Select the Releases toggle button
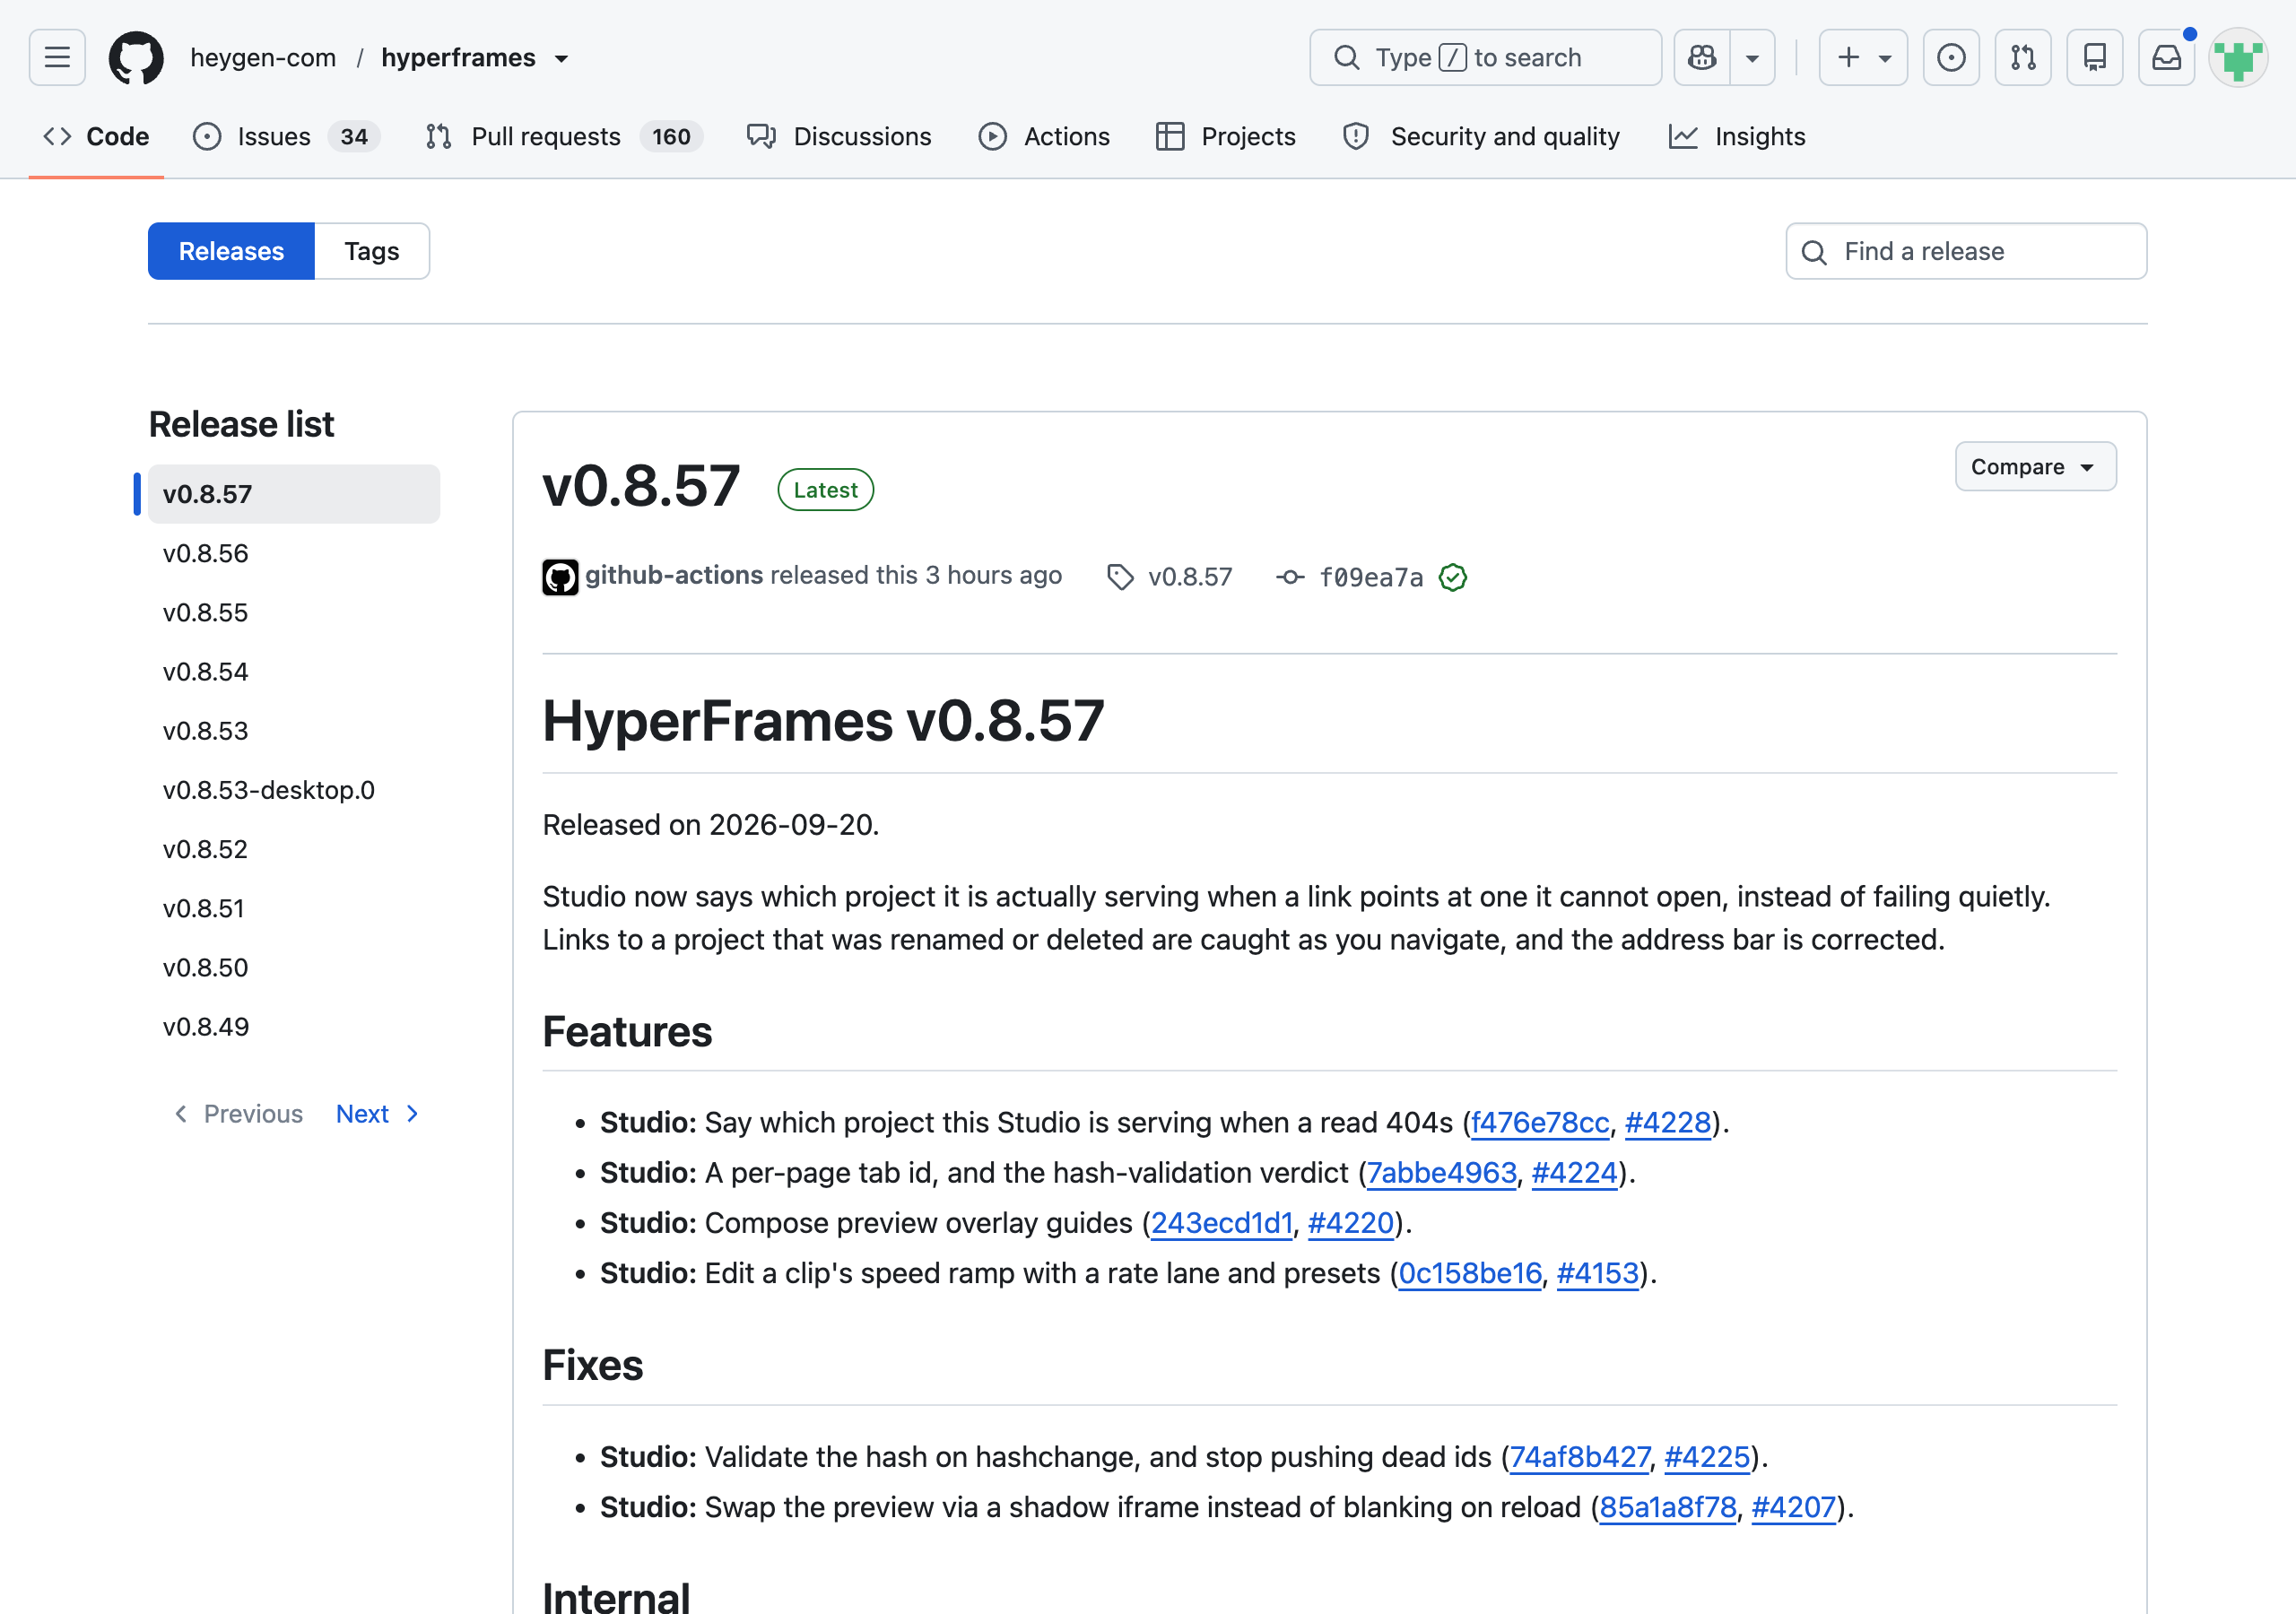The height and width of the screenshot is (1614, 2296). (x=231, y=251)
